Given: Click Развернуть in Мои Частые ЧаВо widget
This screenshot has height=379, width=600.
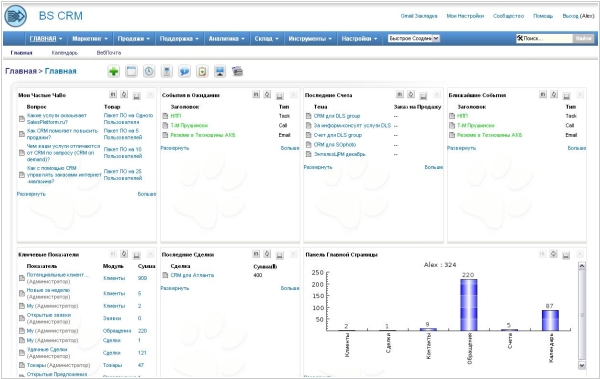Looking at the screenshot, I should coord(31,194).
